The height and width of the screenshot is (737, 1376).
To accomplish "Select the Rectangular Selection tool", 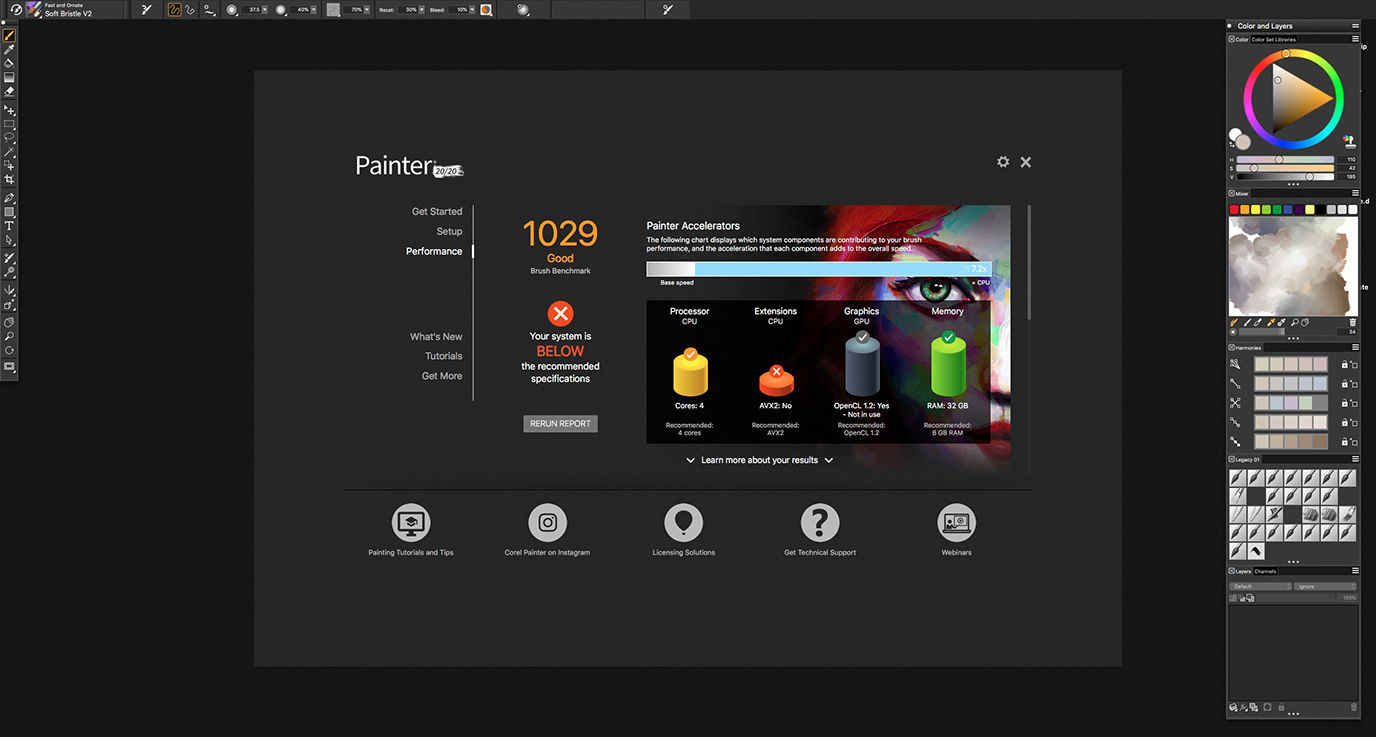I will [x=9, y=124].
